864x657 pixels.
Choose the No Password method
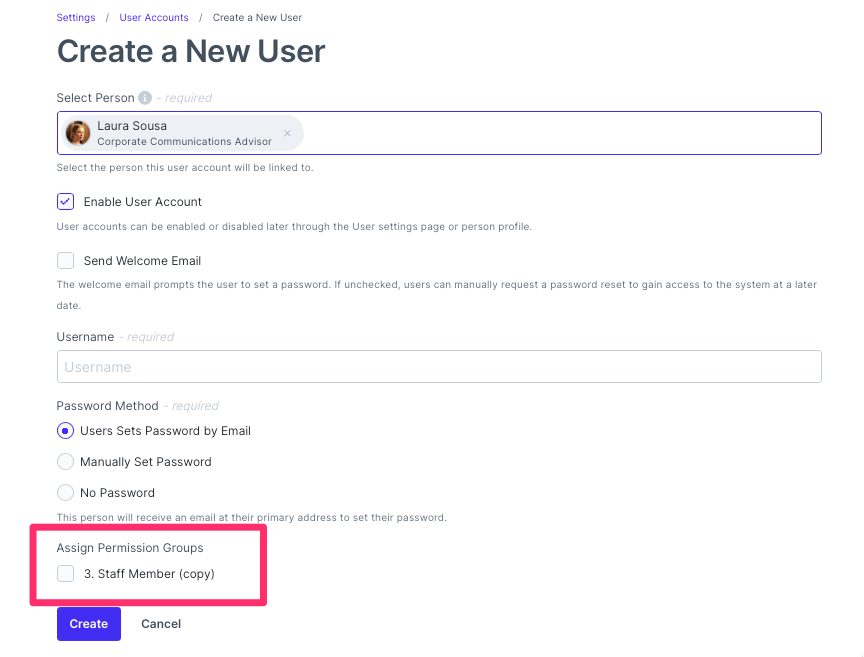[x=65, y=492]
